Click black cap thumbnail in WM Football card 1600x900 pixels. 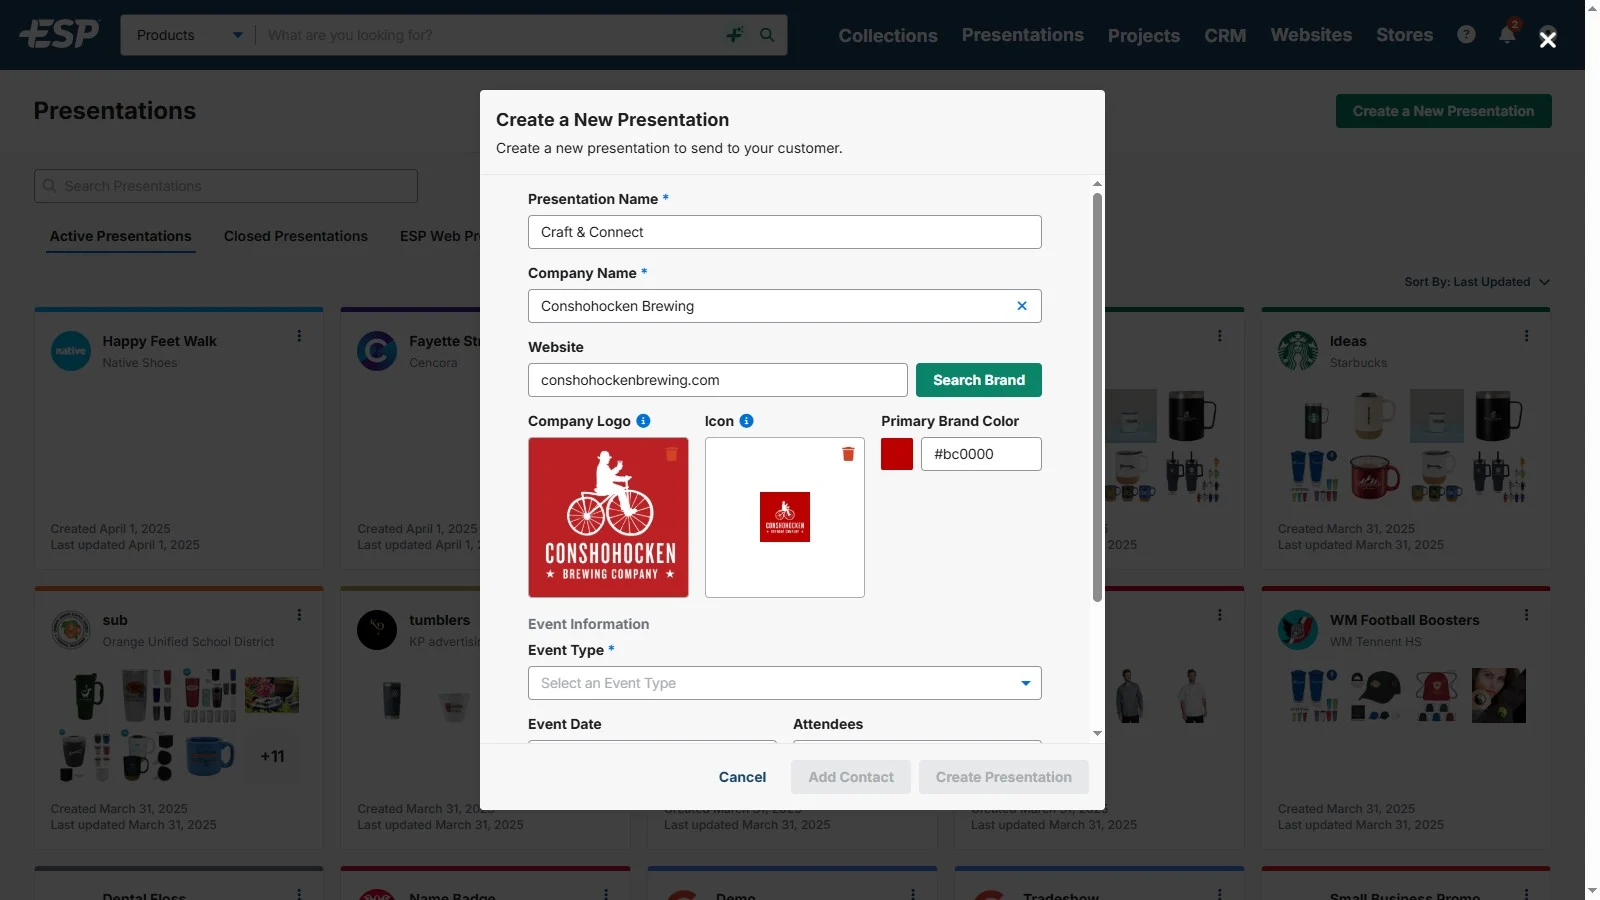click(1375, 694)
